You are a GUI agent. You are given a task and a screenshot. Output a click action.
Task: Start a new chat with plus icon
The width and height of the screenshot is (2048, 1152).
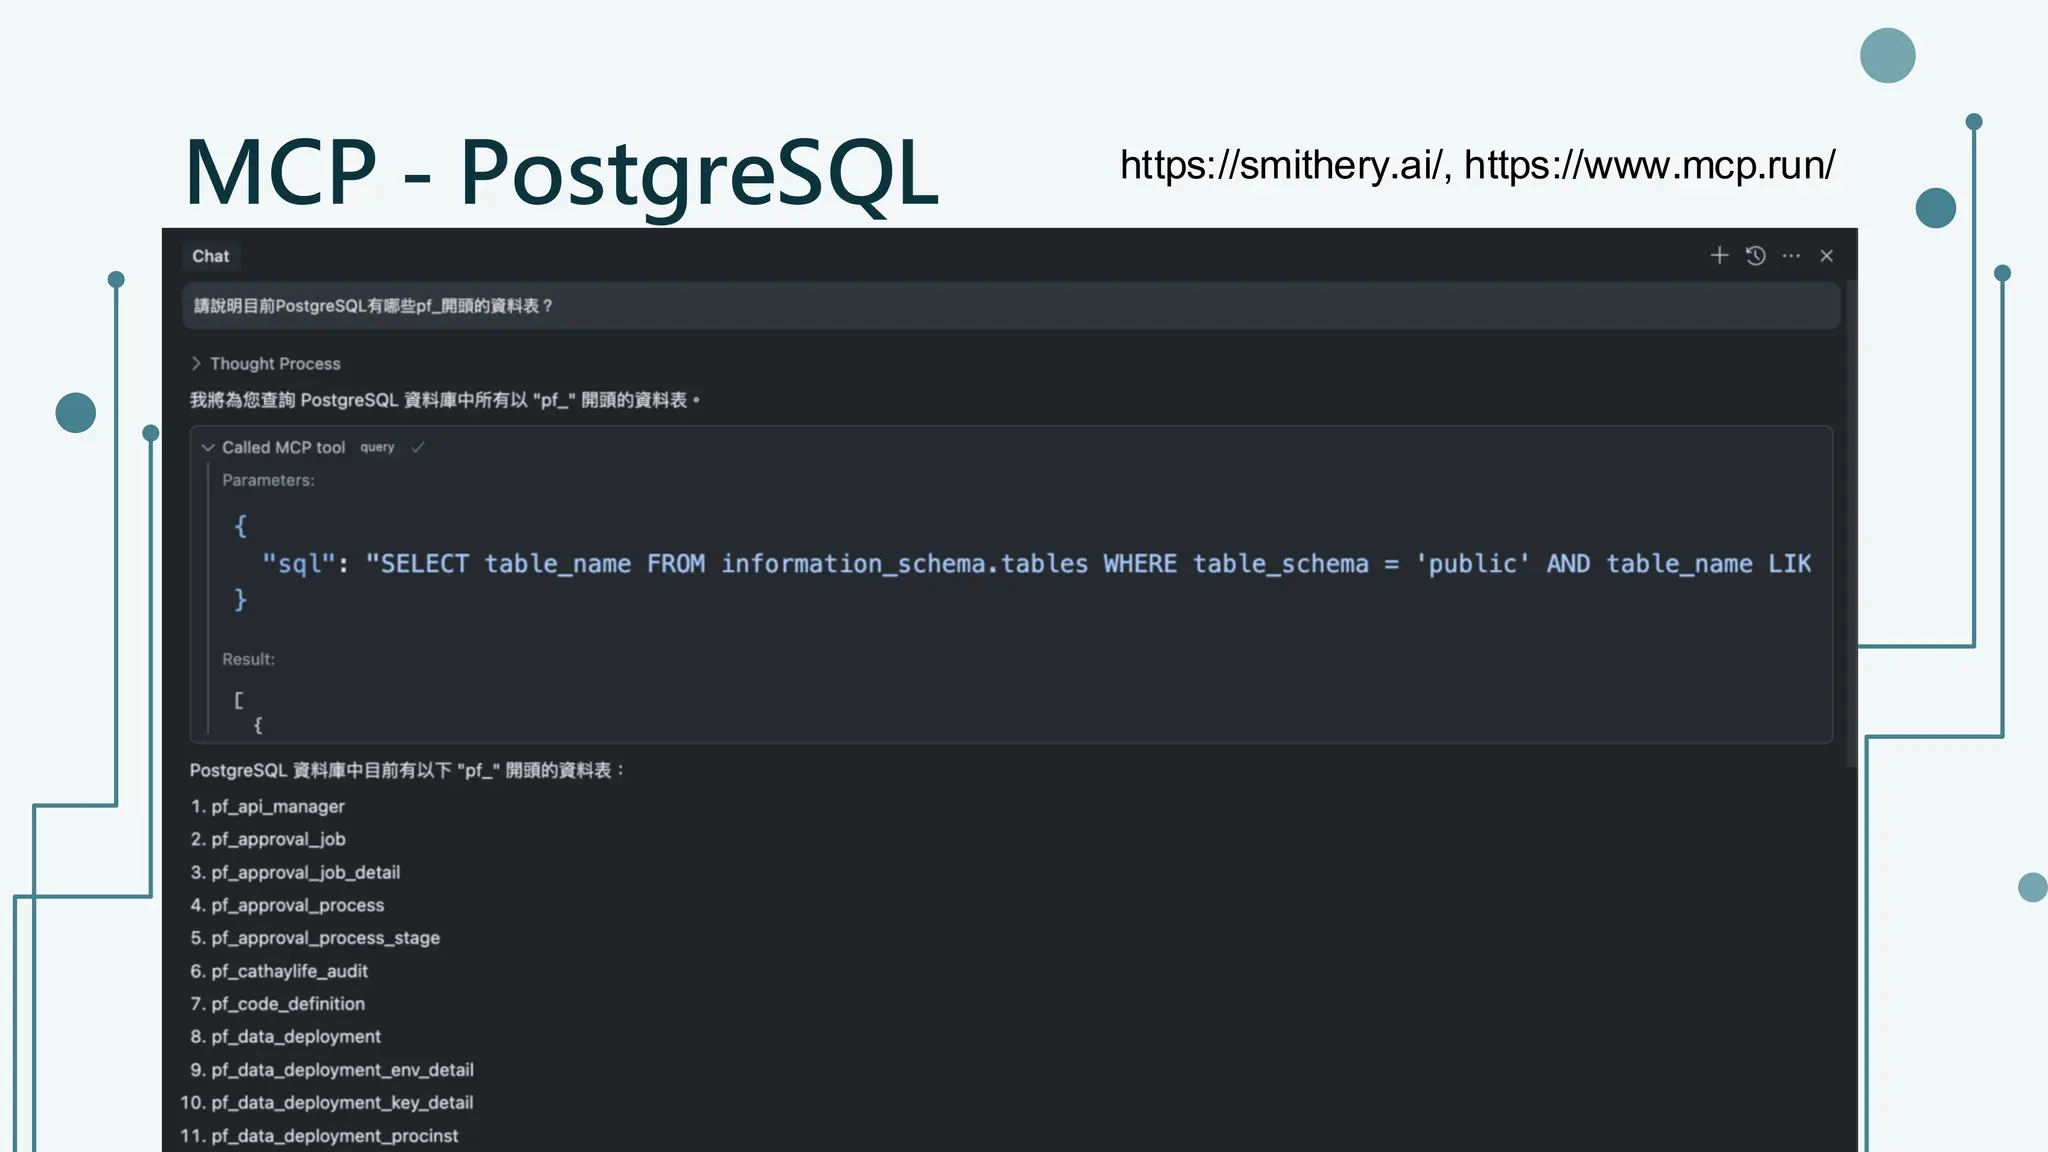(x=1719, y=256)
